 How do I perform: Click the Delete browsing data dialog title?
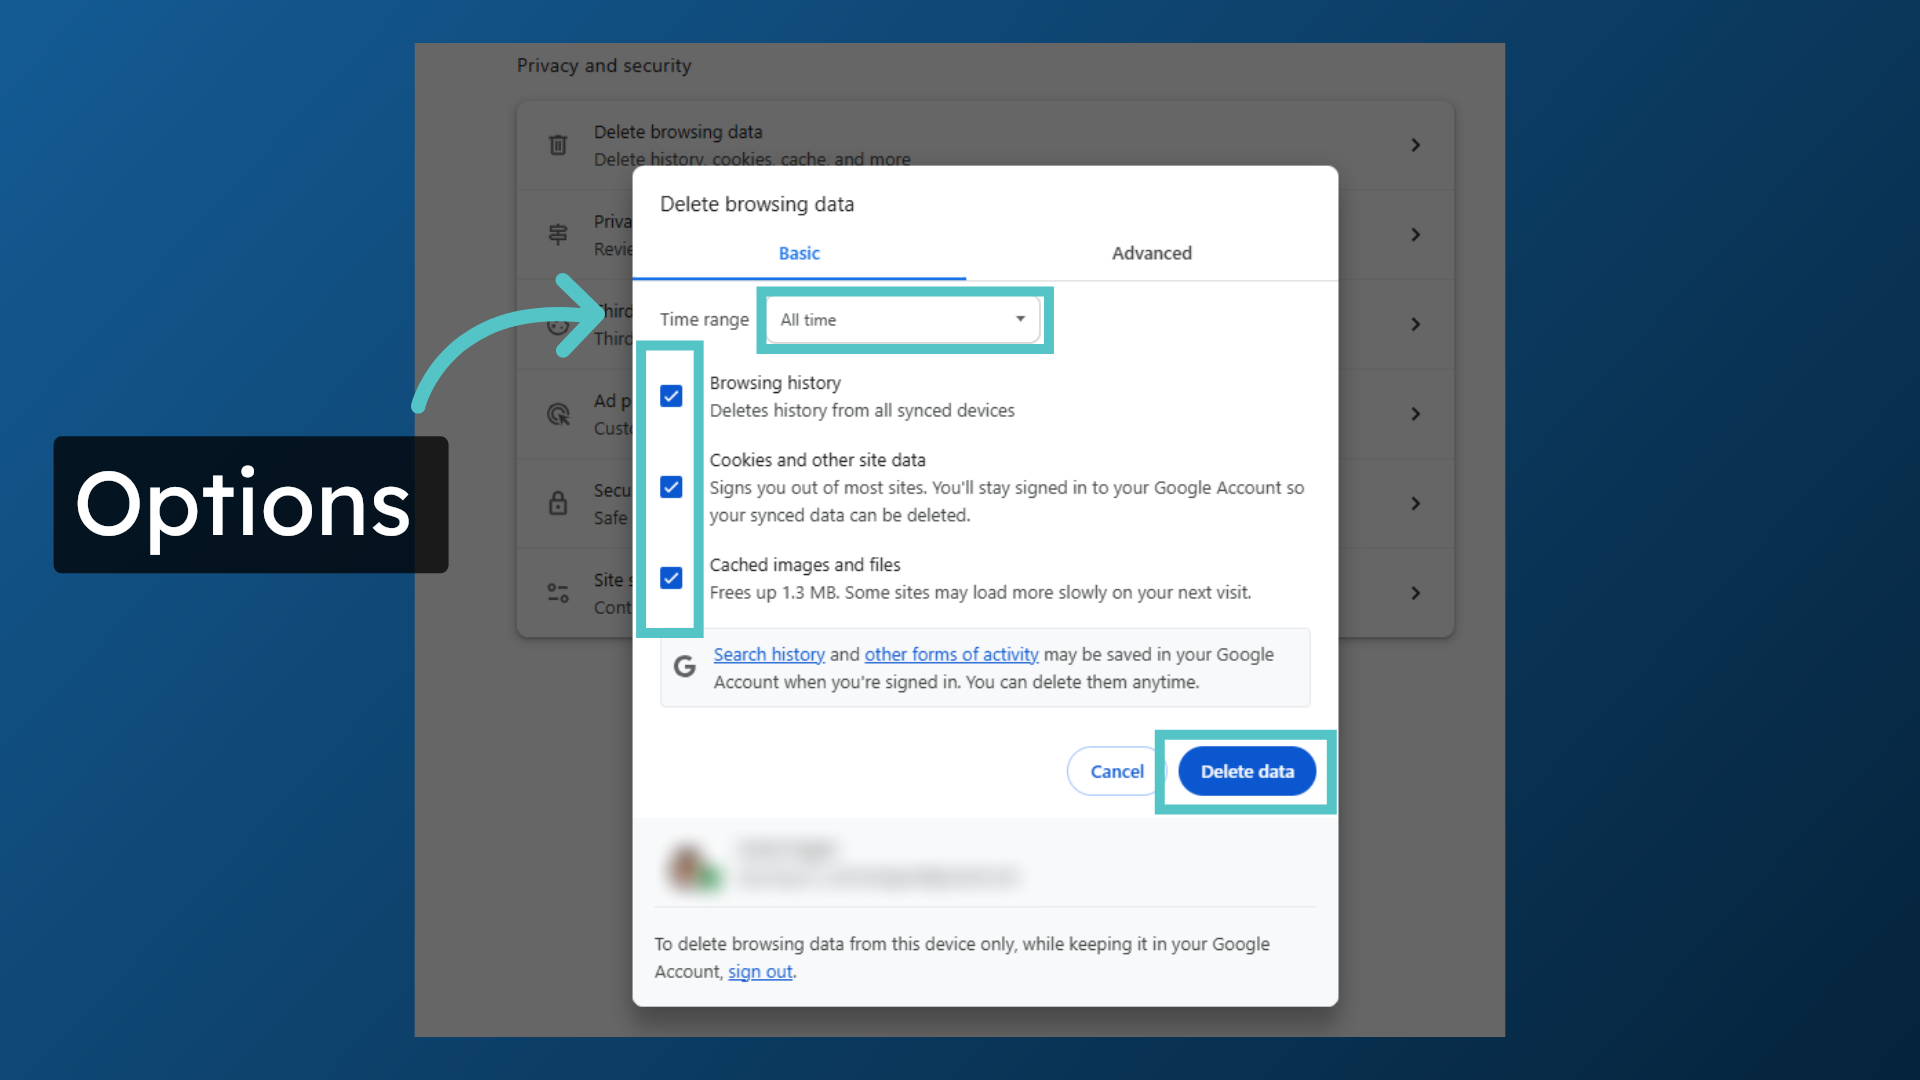click(757, 204)
